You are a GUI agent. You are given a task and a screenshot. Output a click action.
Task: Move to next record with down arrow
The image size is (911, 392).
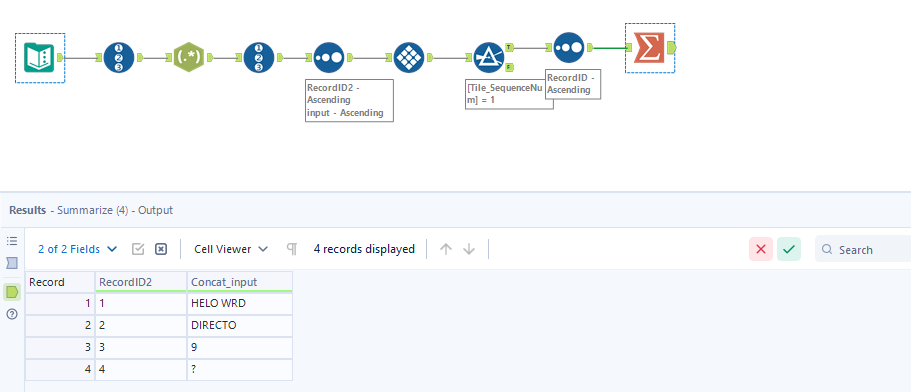[469, 249]
